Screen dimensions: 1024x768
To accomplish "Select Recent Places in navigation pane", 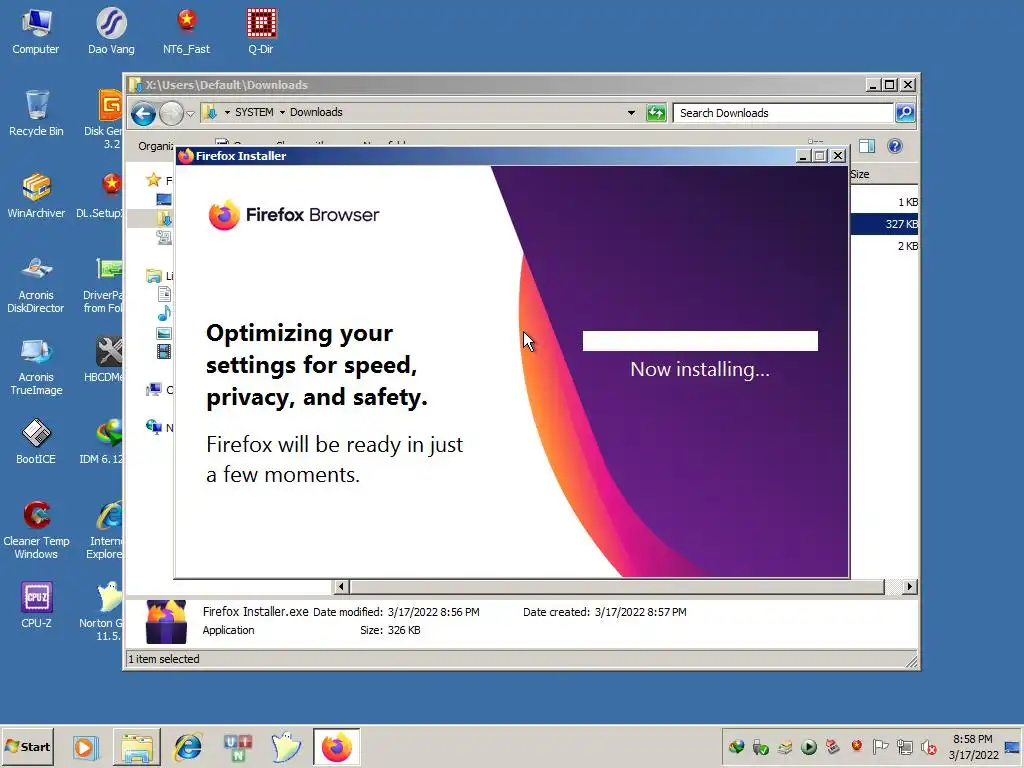I will pyautogui.click(x=164, y=237).
